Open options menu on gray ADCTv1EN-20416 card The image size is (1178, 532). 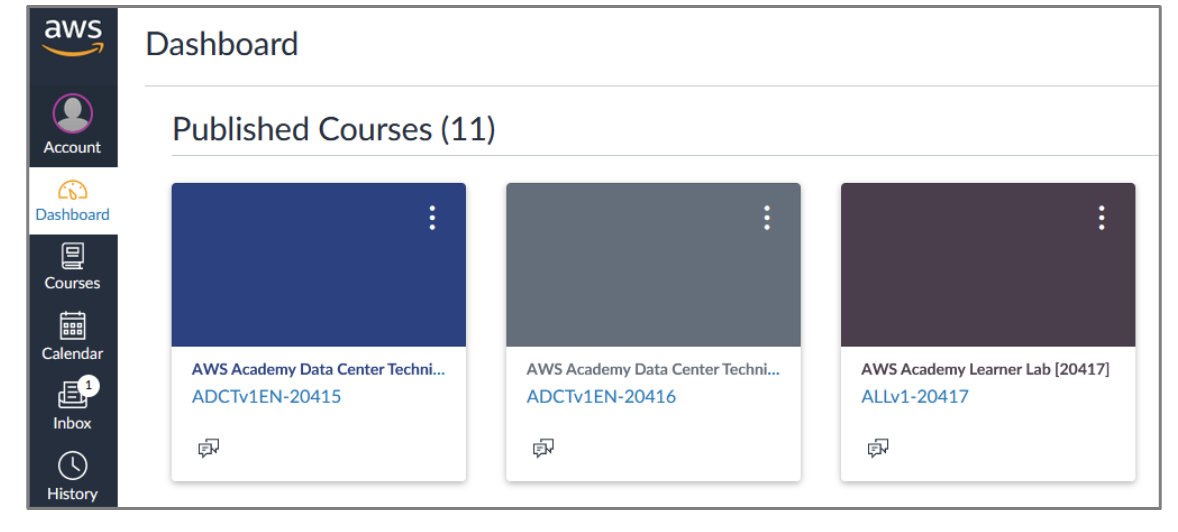767,218
